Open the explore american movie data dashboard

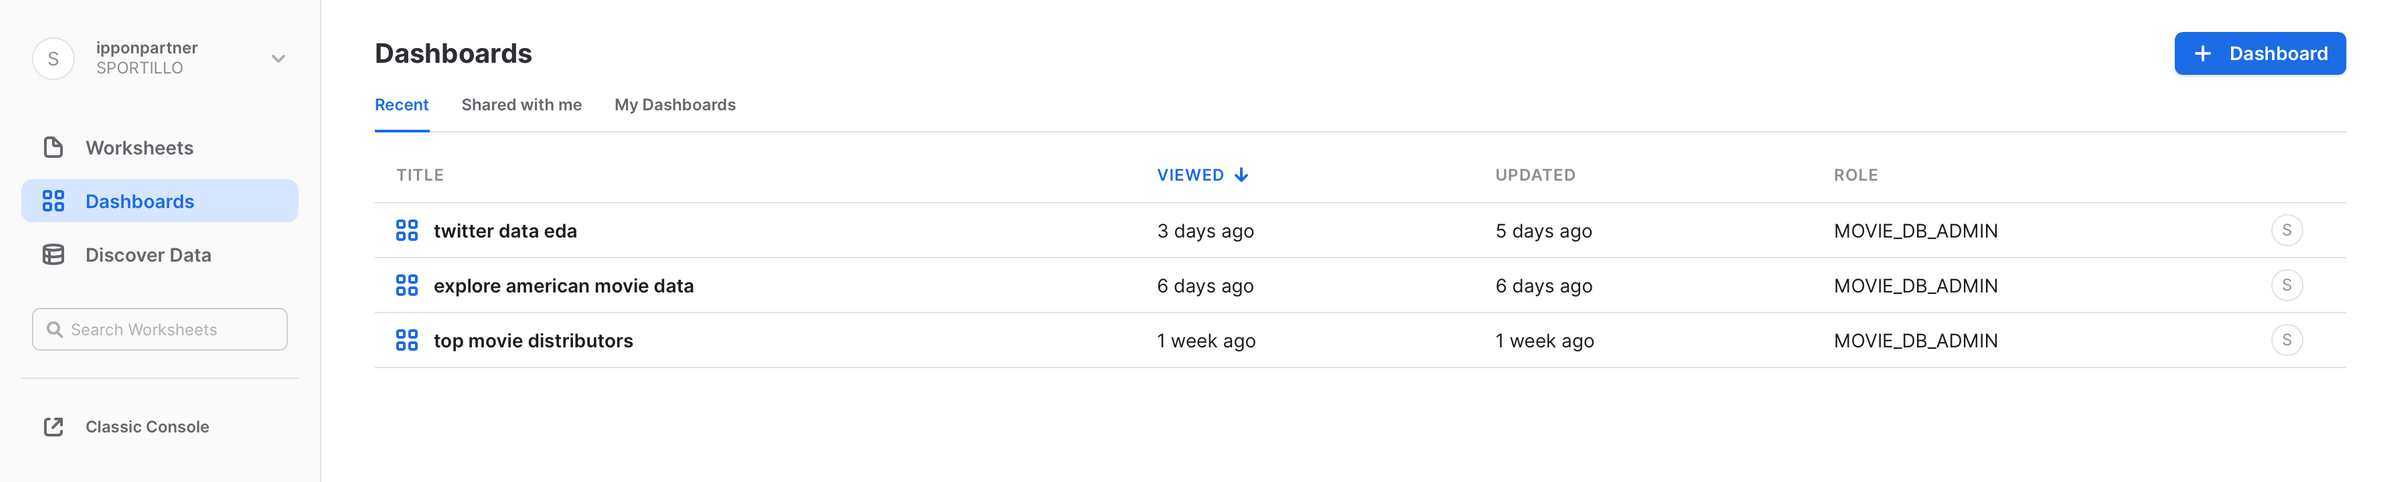point(563,286)
